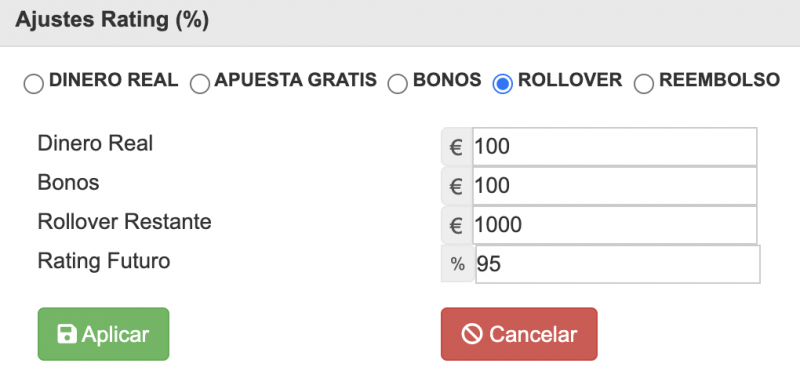Click the euro symbol beside Dinero Real field
This screenshot has width=800, height=367.
coord(456,147)
